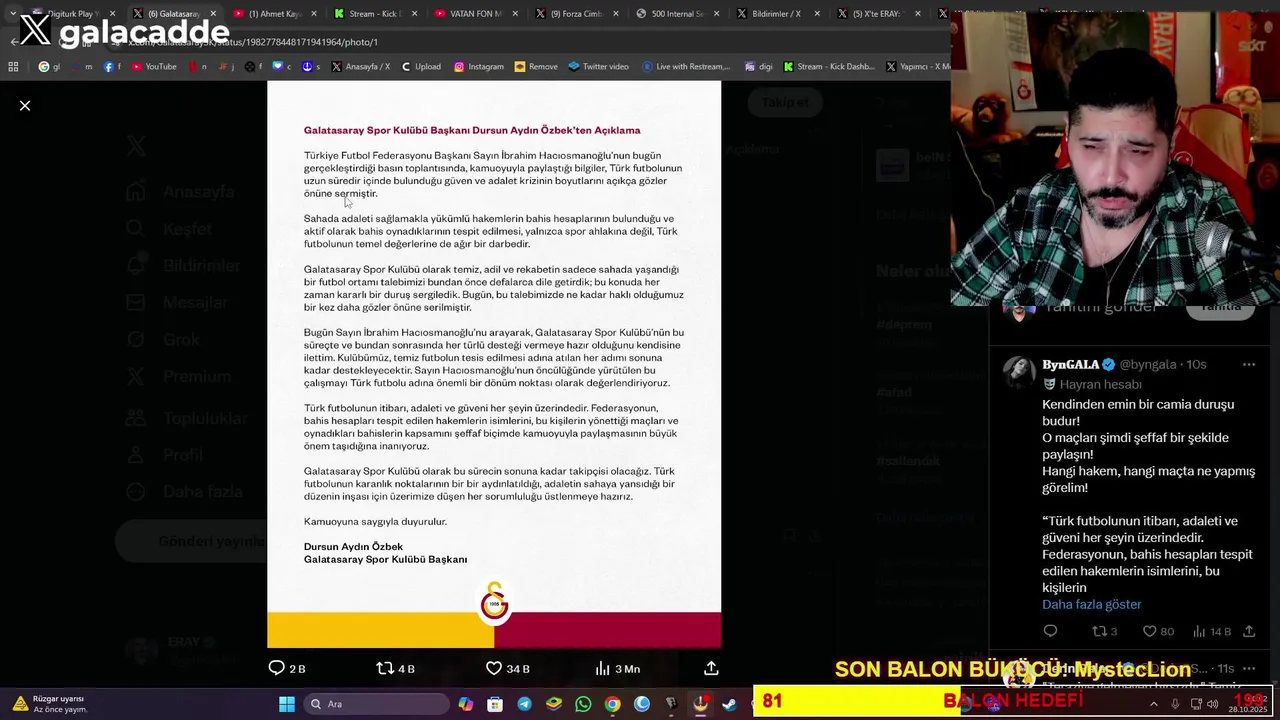Viewport: 1280px width, 720px height.
Task: Open the Instagram bookmark
Action: [x=479, y=66]
